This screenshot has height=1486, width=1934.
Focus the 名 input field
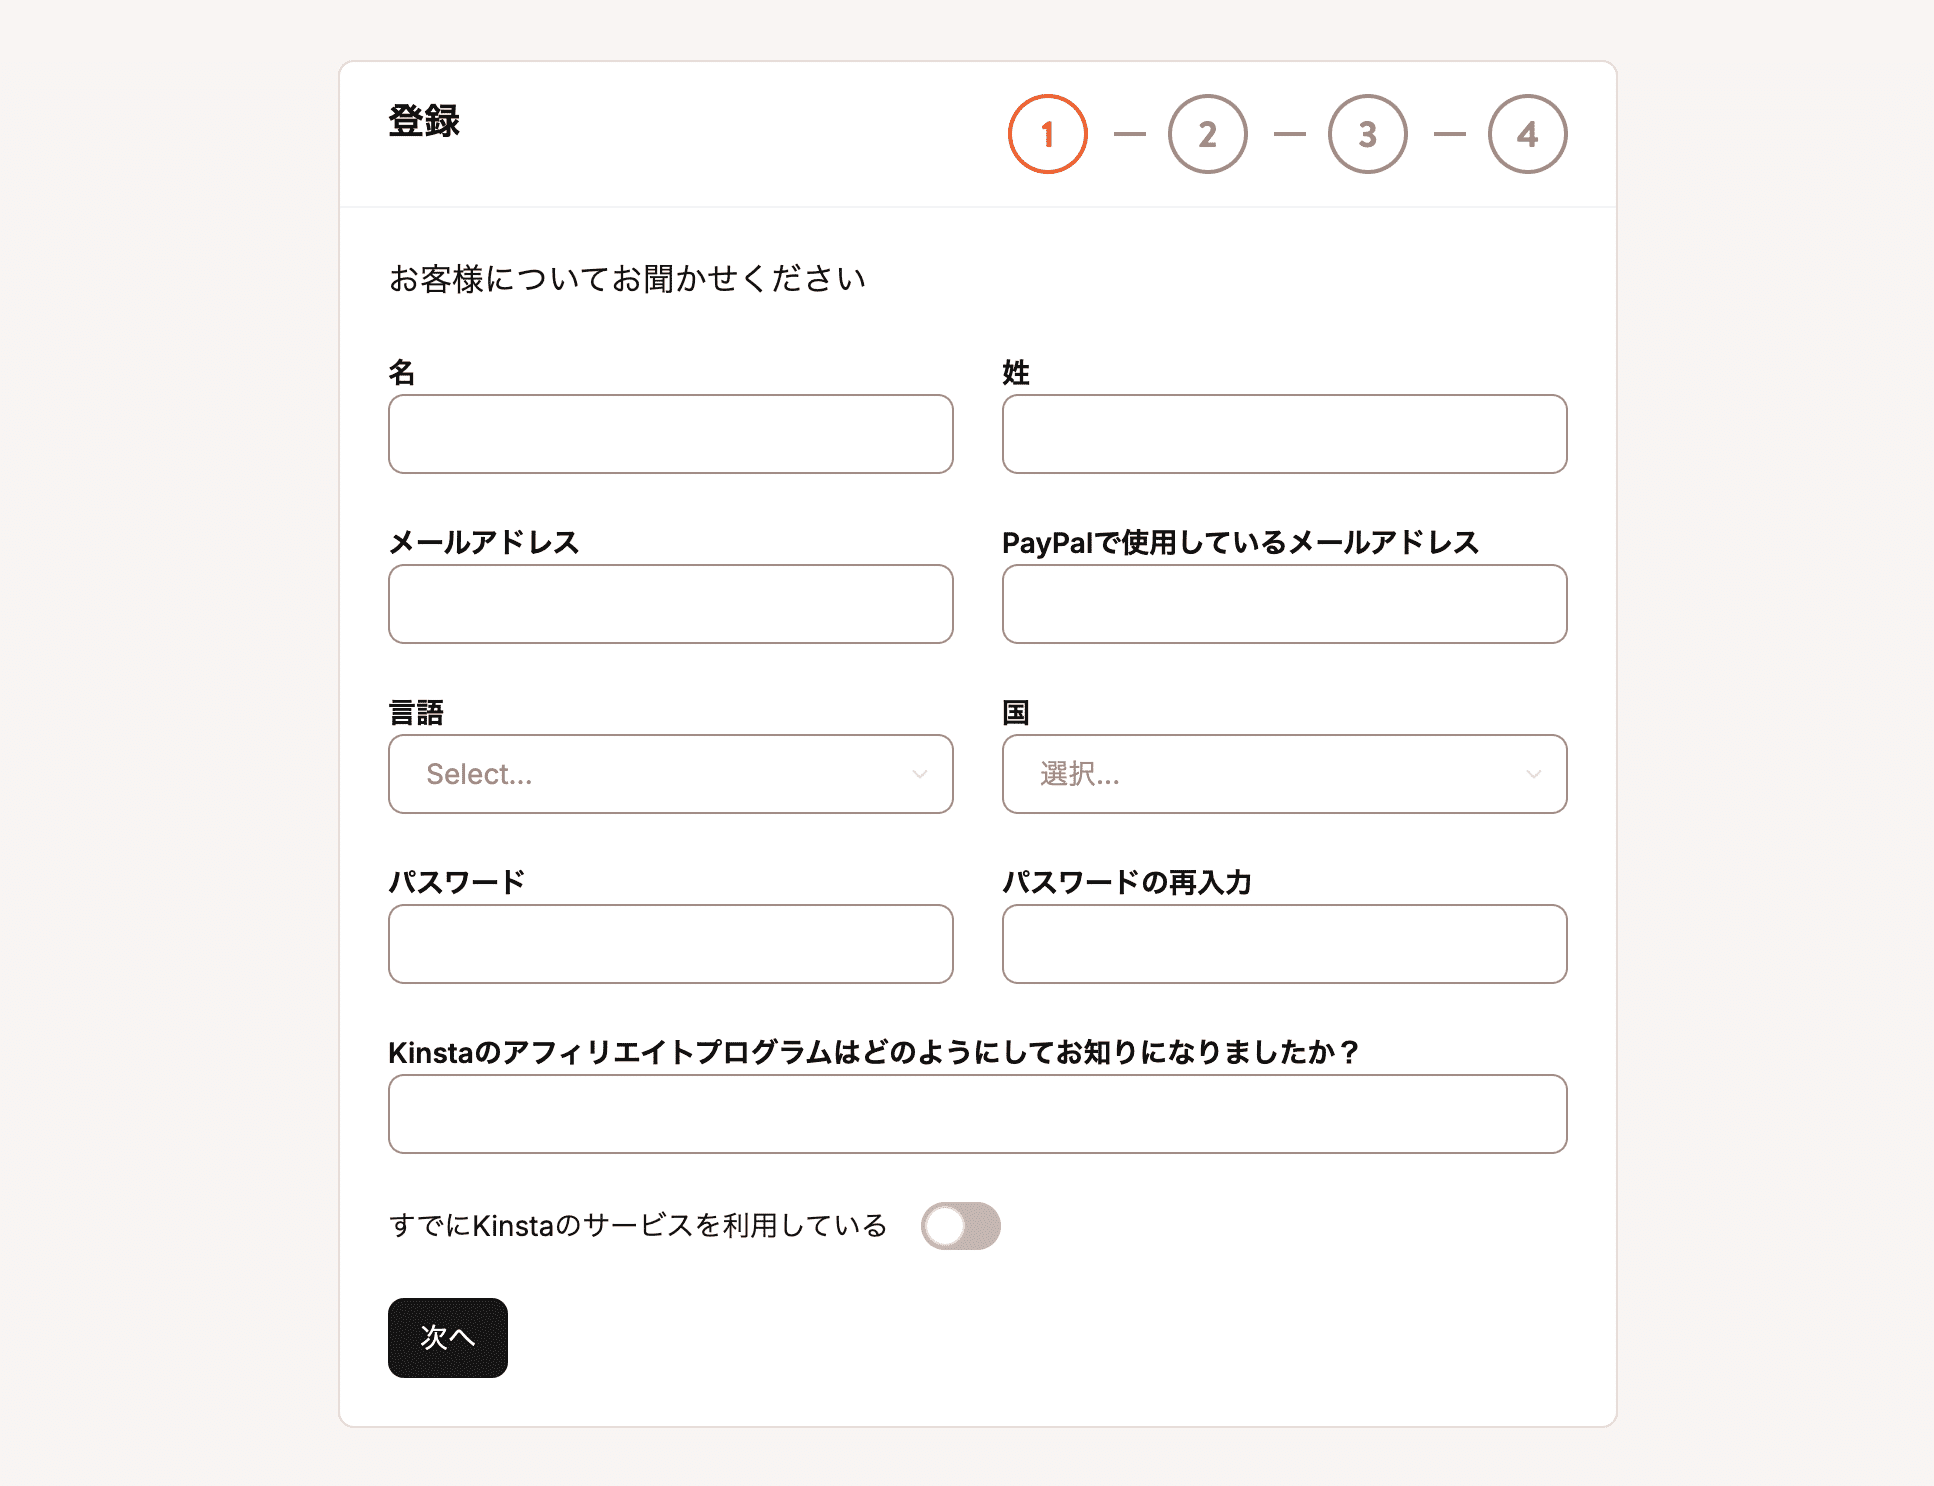click(x=670, y=433)
